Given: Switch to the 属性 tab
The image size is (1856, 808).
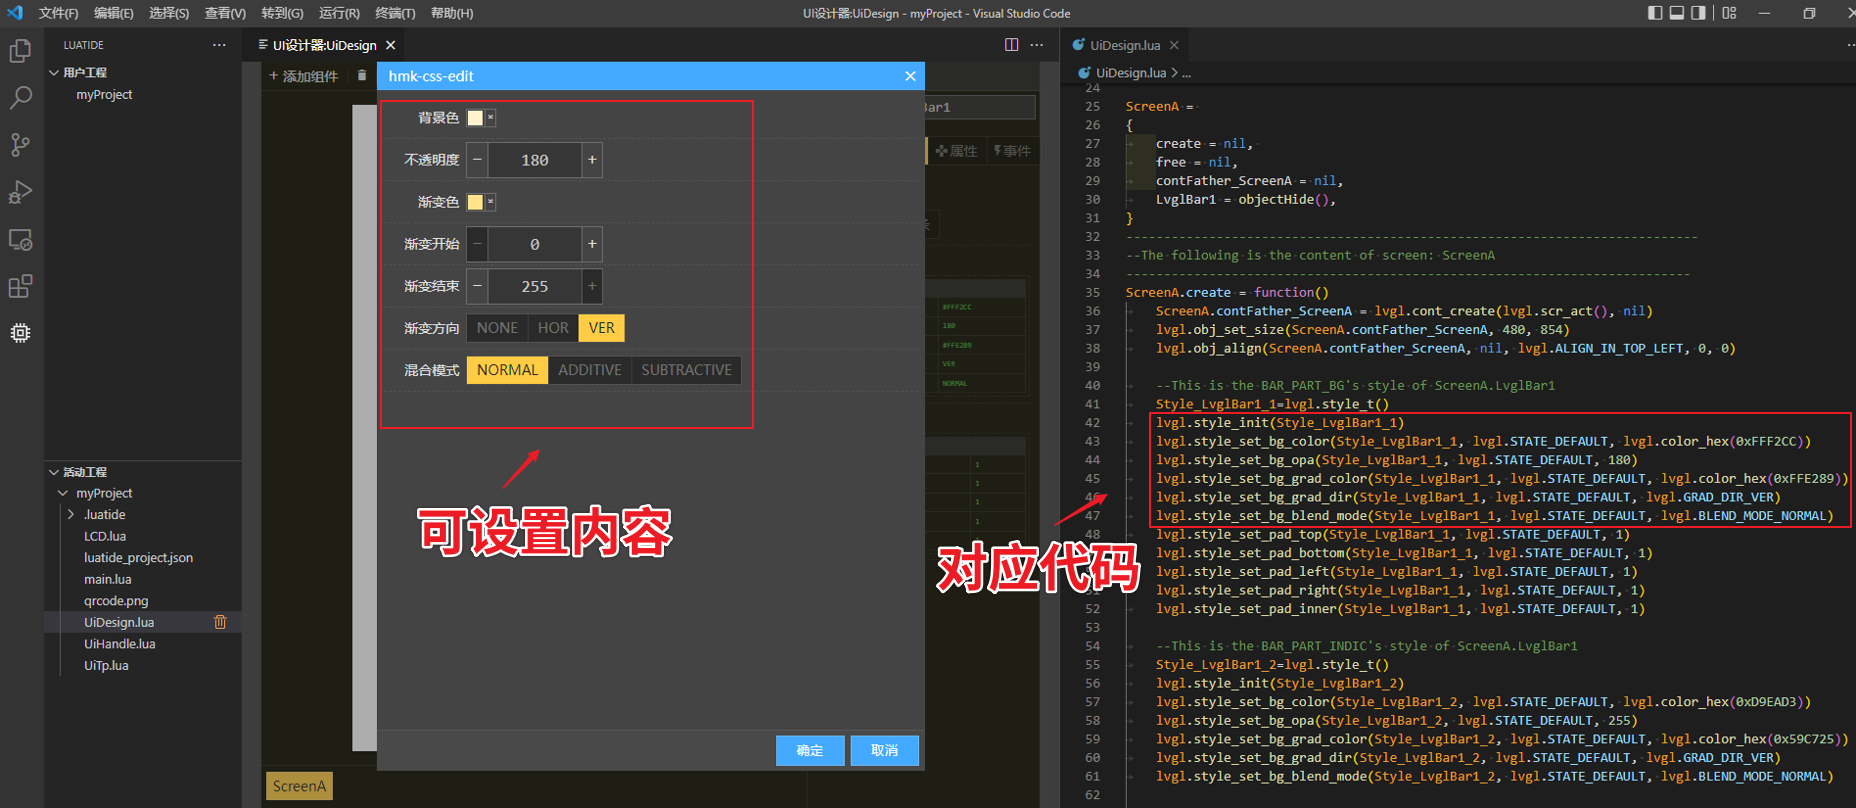Looking at the screenshot, I should tap(957, 151).
